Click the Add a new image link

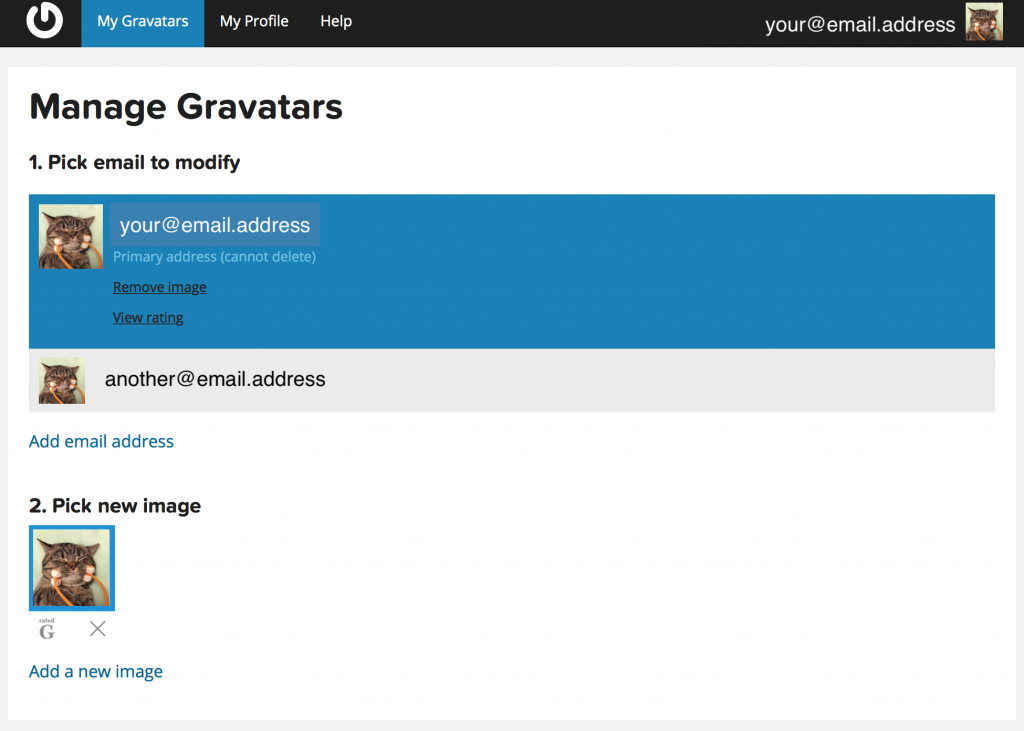click(x=96, y=672)
